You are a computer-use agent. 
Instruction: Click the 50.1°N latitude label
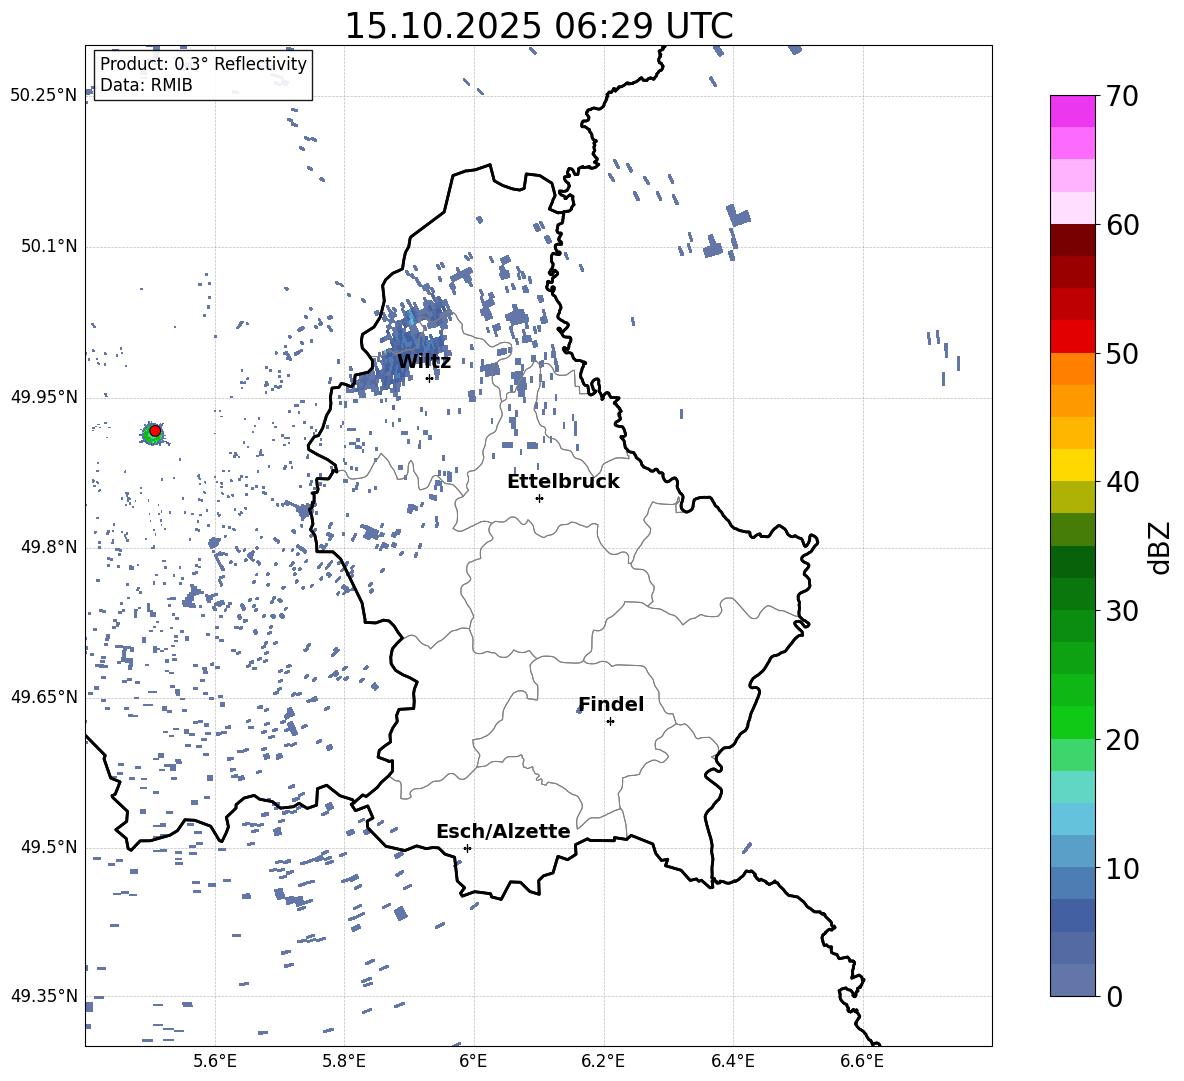coord(49,247)
